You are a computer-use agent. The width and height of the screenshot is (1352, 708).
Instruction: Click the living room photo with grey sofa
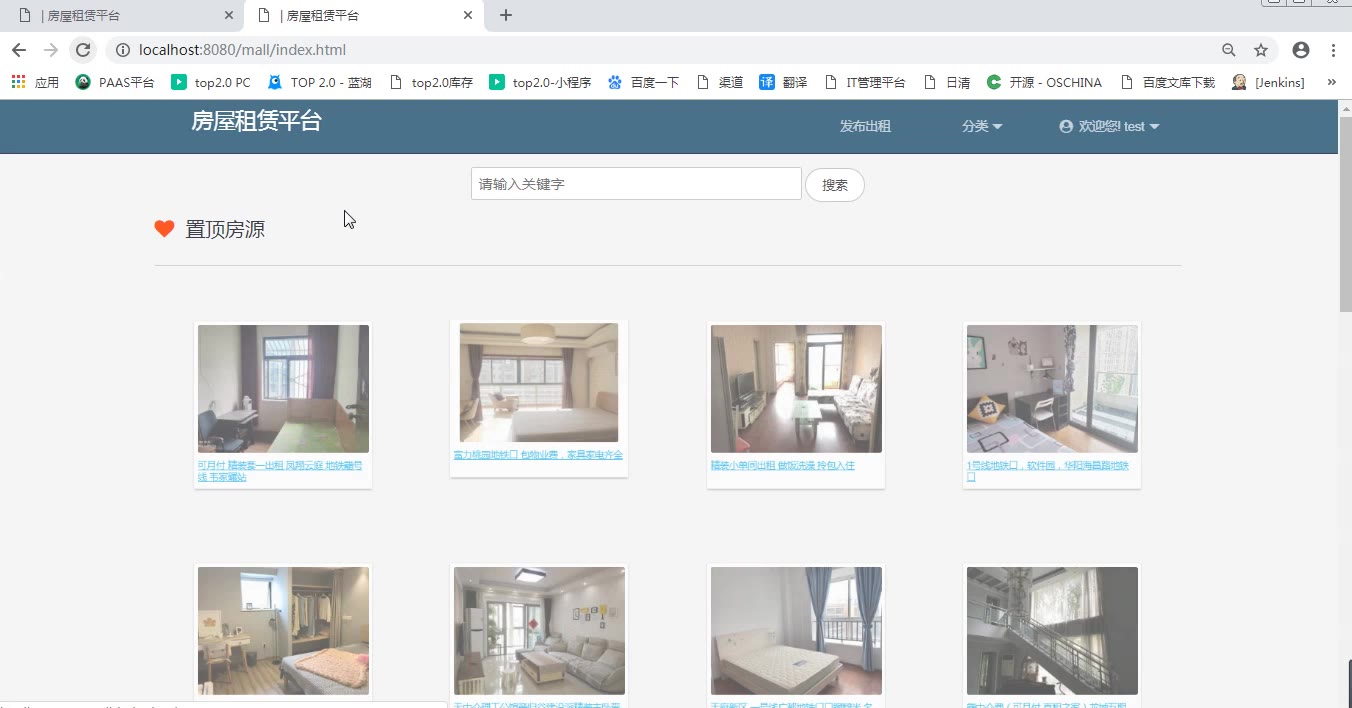(539, 631)
